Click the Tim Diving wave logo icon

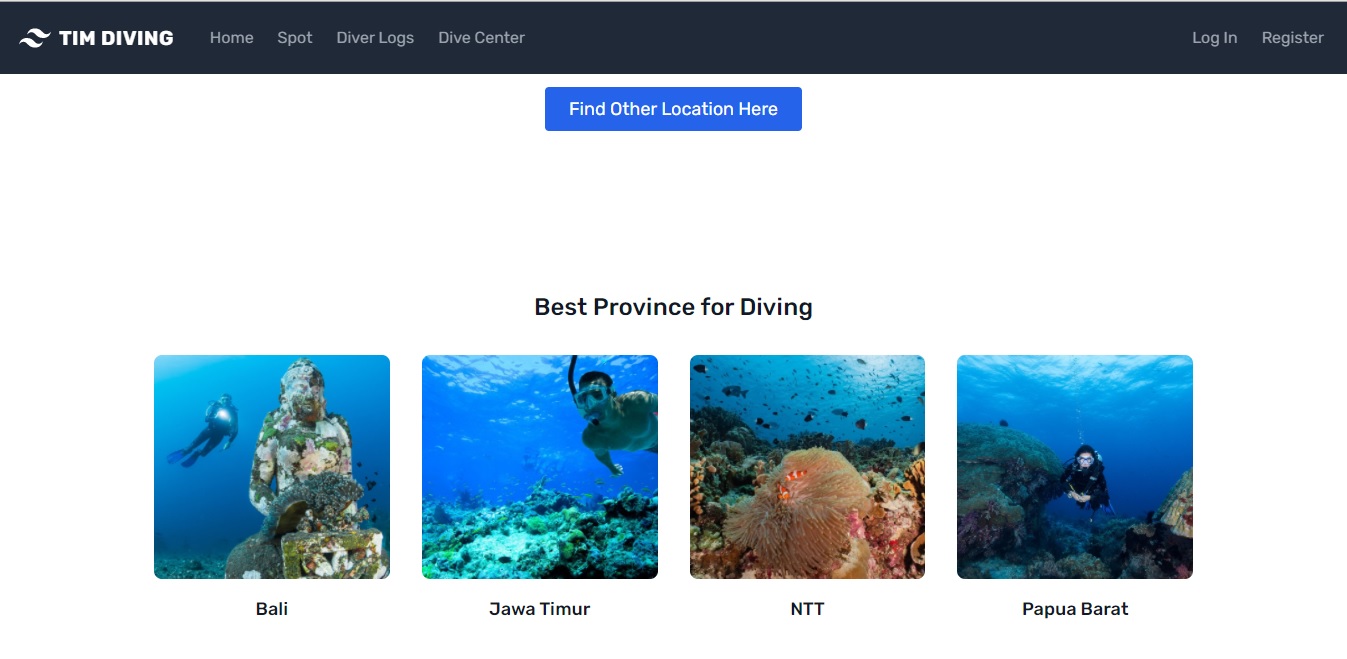click(x=35, y=38)
